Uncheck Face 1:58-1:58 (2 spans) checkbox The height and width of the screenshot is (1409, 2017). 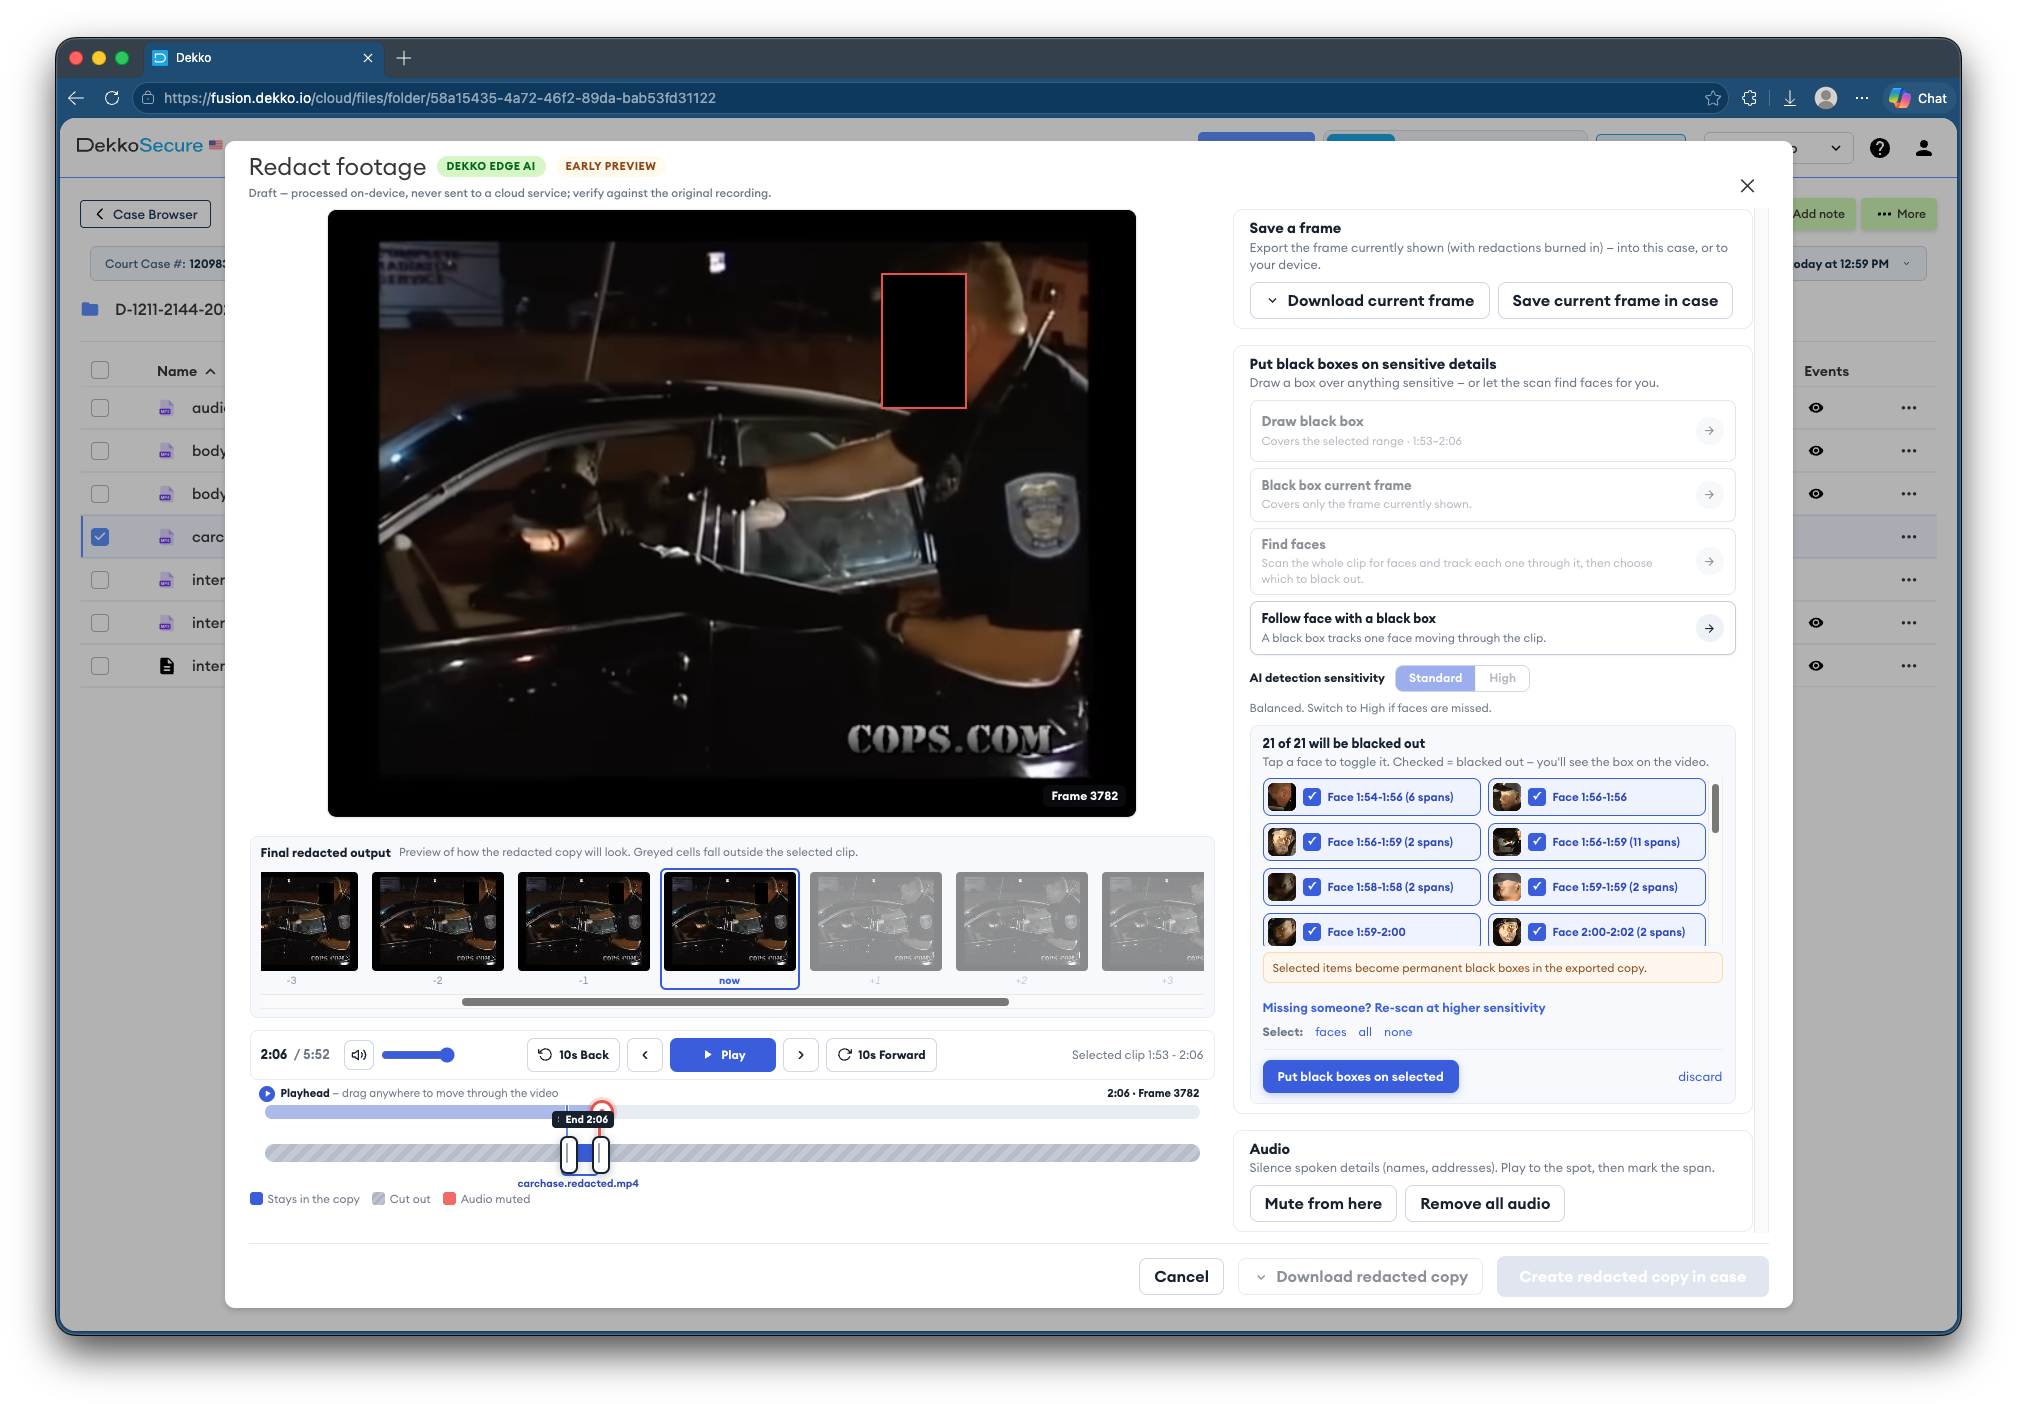pos(1312,887)
